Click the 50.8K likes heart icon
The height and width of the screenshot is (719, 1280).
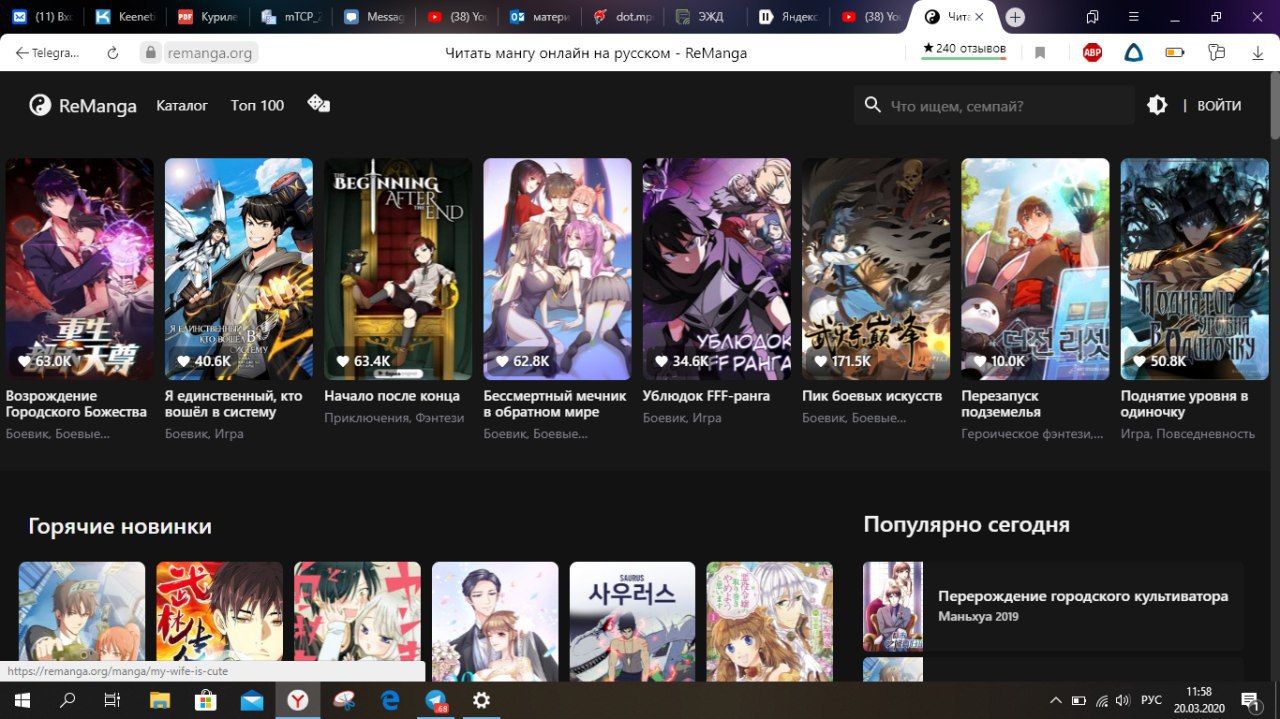[1138, 361]
